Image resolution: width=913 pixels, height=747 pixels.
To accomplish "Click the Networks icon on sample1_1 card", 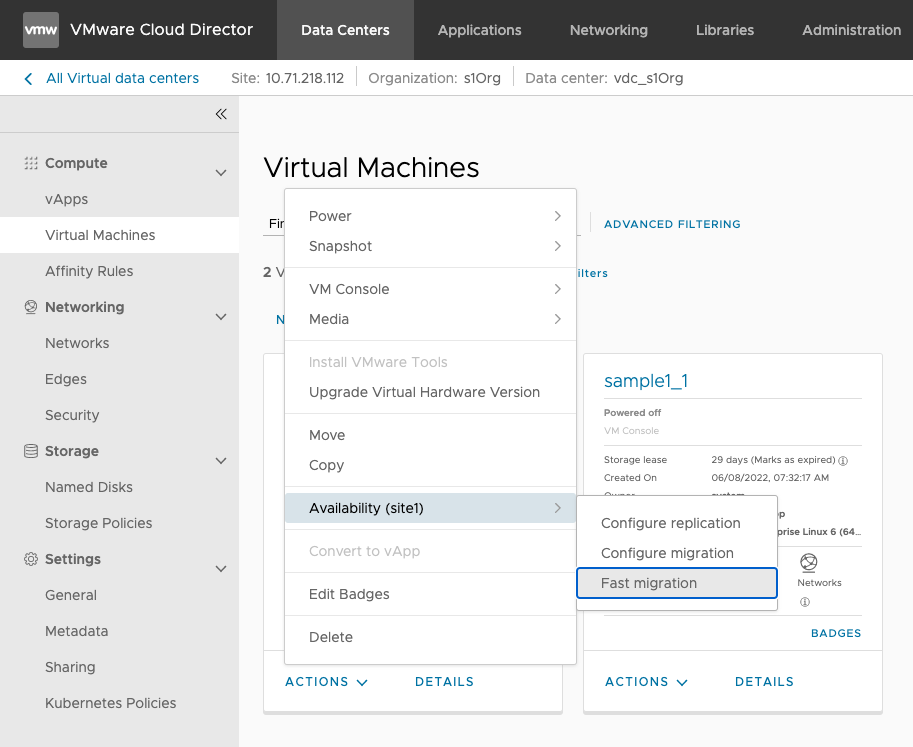I will coord(809,562).
